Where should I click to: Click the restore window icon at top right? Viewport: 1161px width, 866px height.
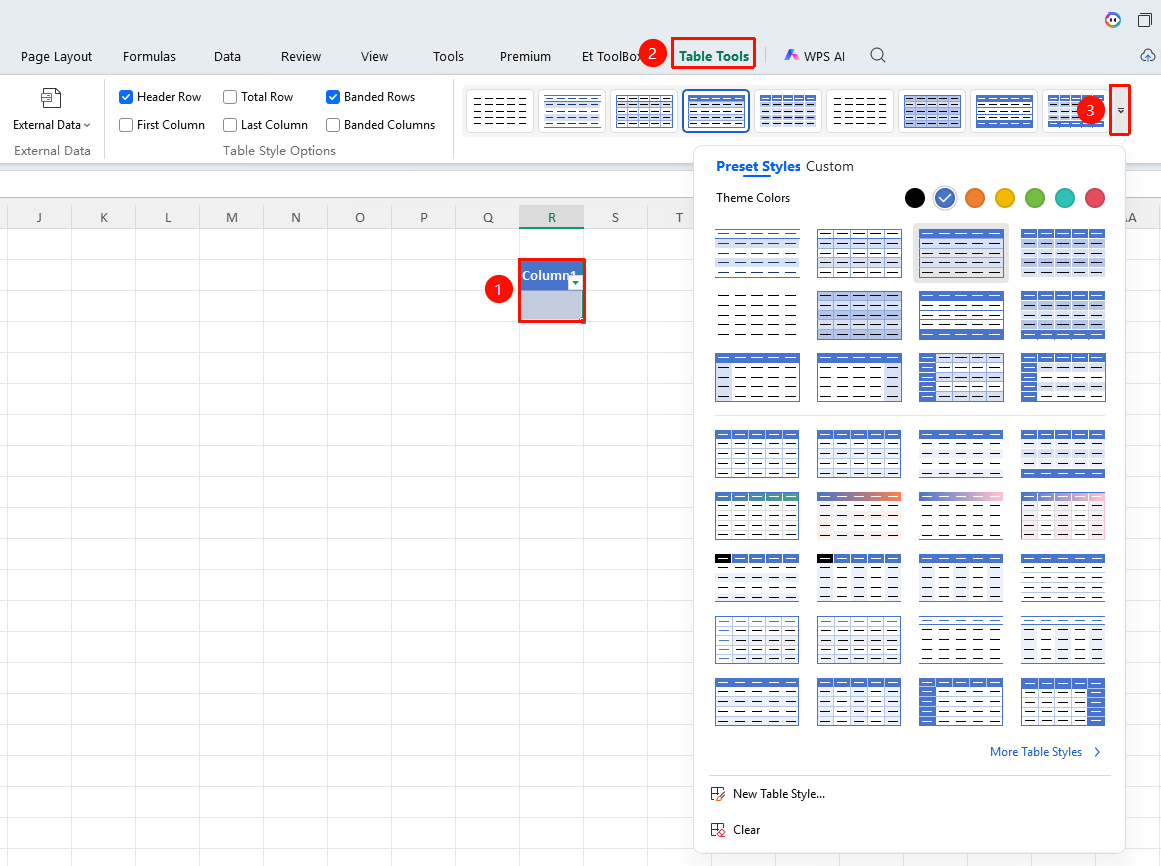1145,20
